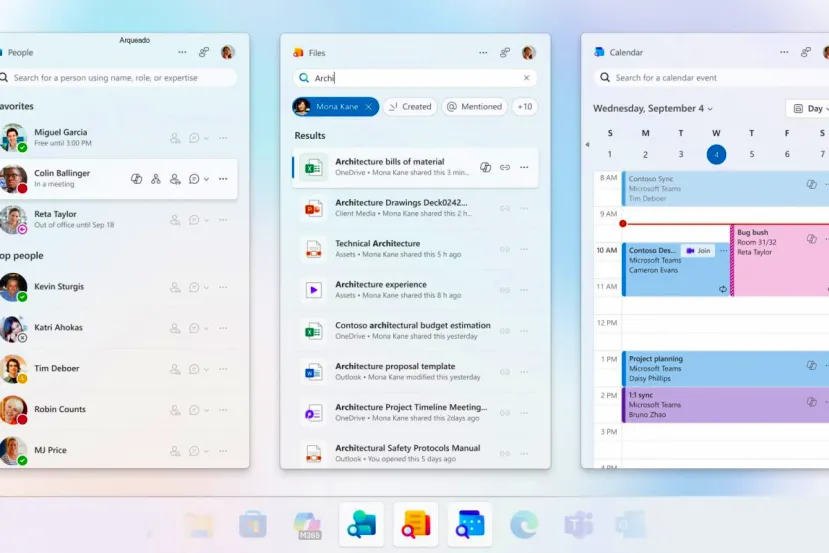Click the Calendar panel share icon
The height and width of the screenshot is (553, 829).
tap(806, 52)
